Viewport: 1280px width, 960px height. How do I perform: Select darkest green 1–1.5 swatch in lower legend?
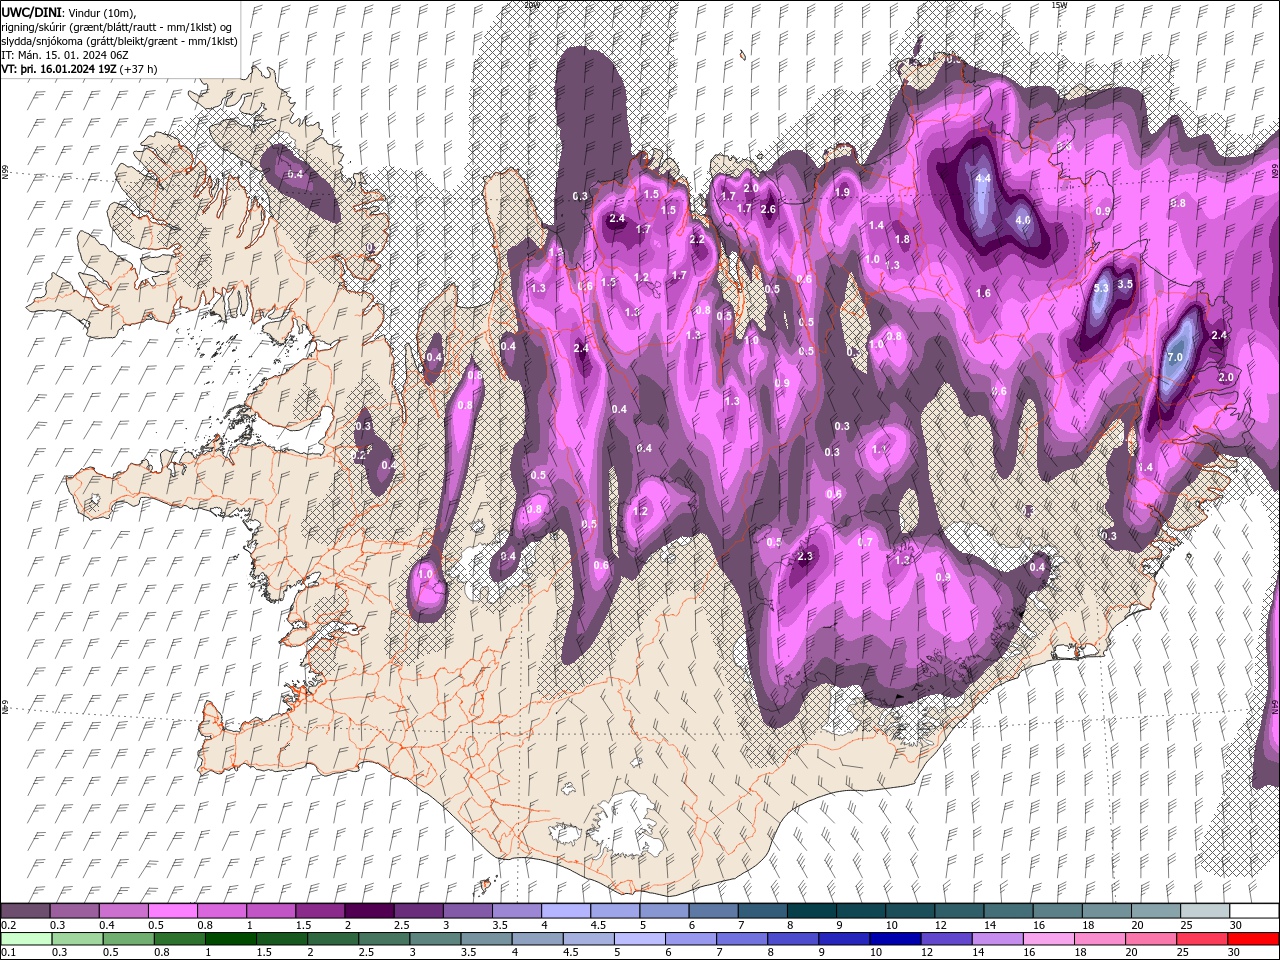coord(230,938)
